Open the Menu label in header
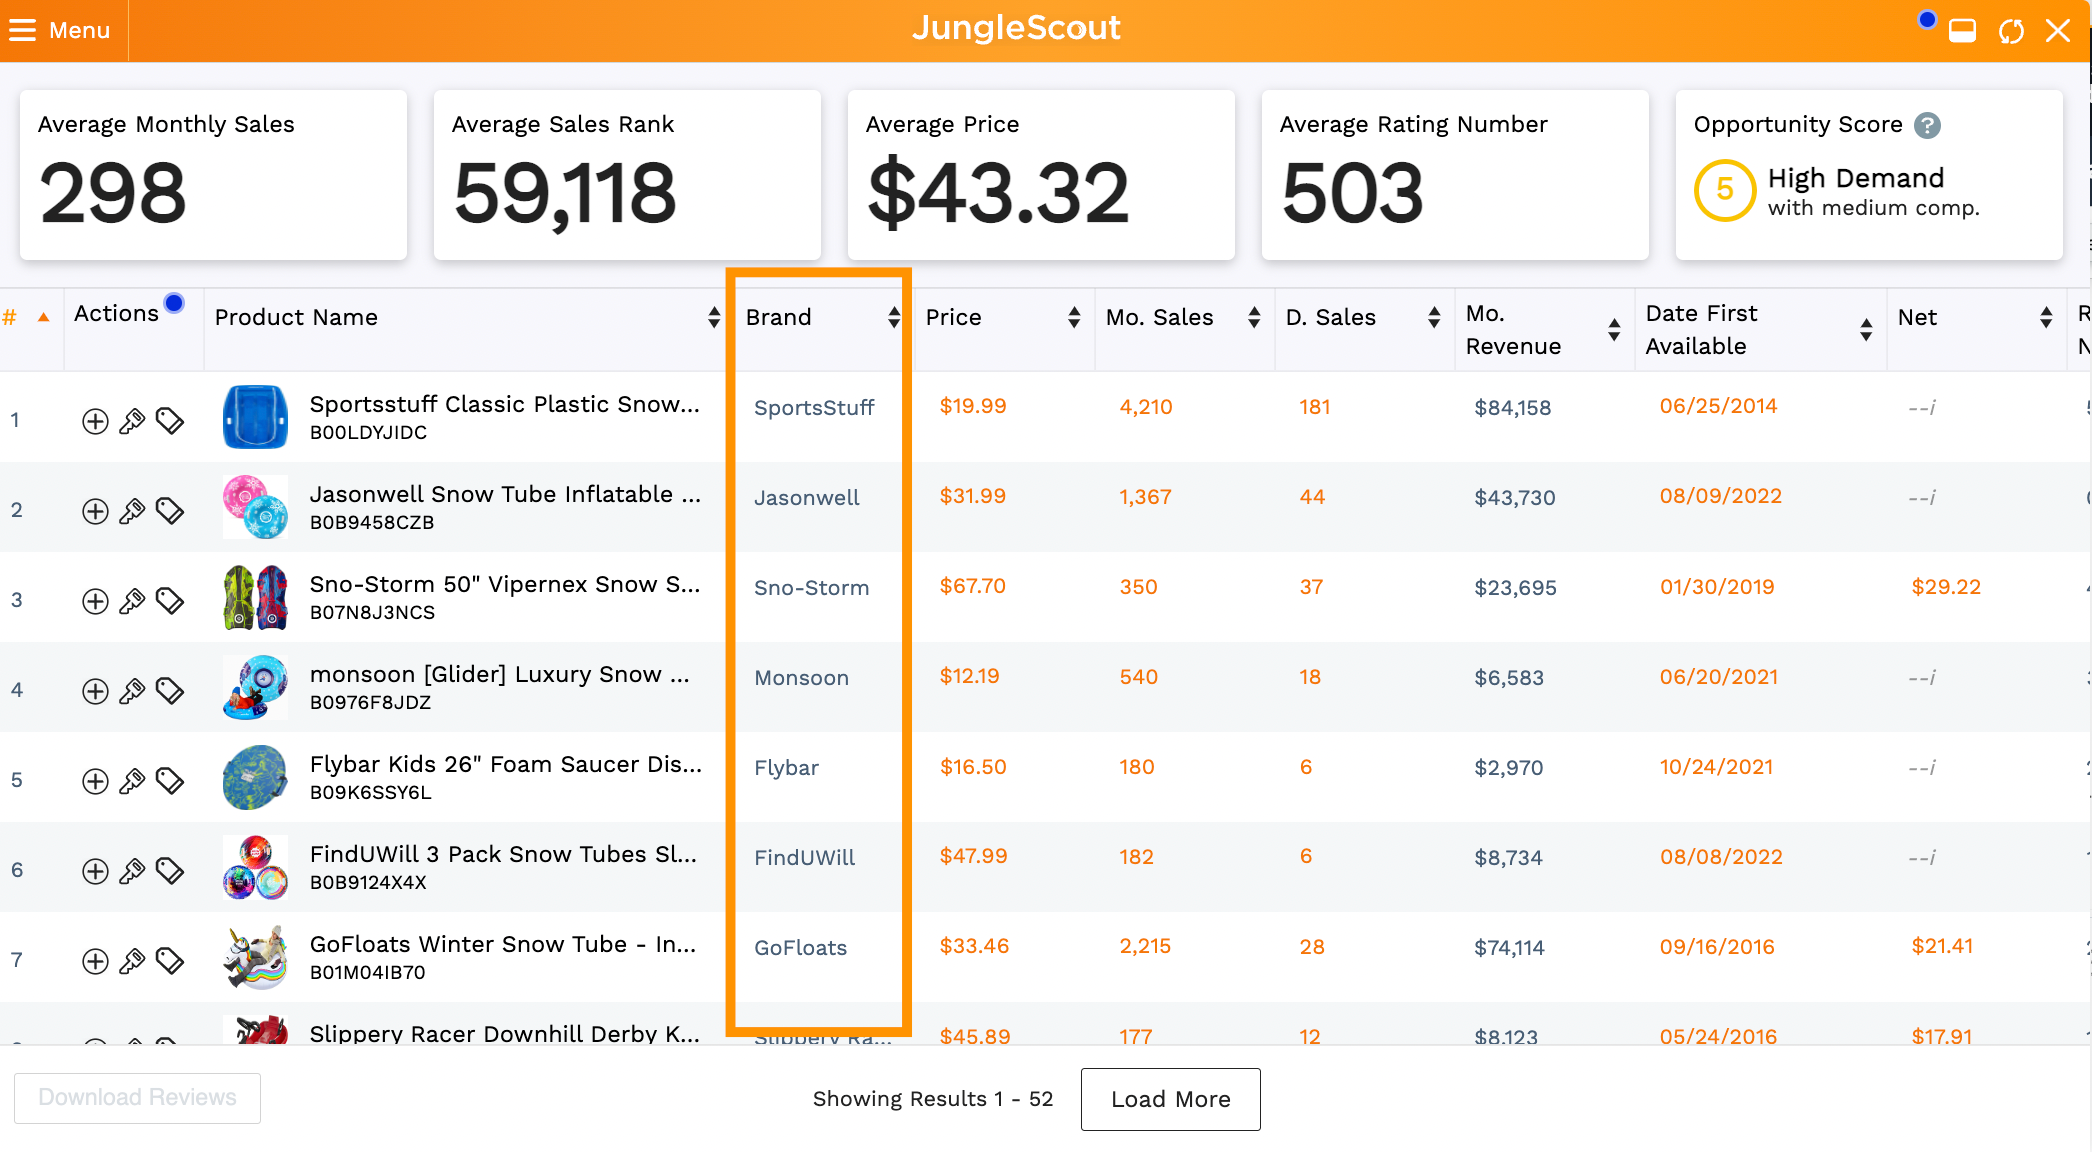The image size is (2092, 1152). pyautogui.click(x=79, y=30)
